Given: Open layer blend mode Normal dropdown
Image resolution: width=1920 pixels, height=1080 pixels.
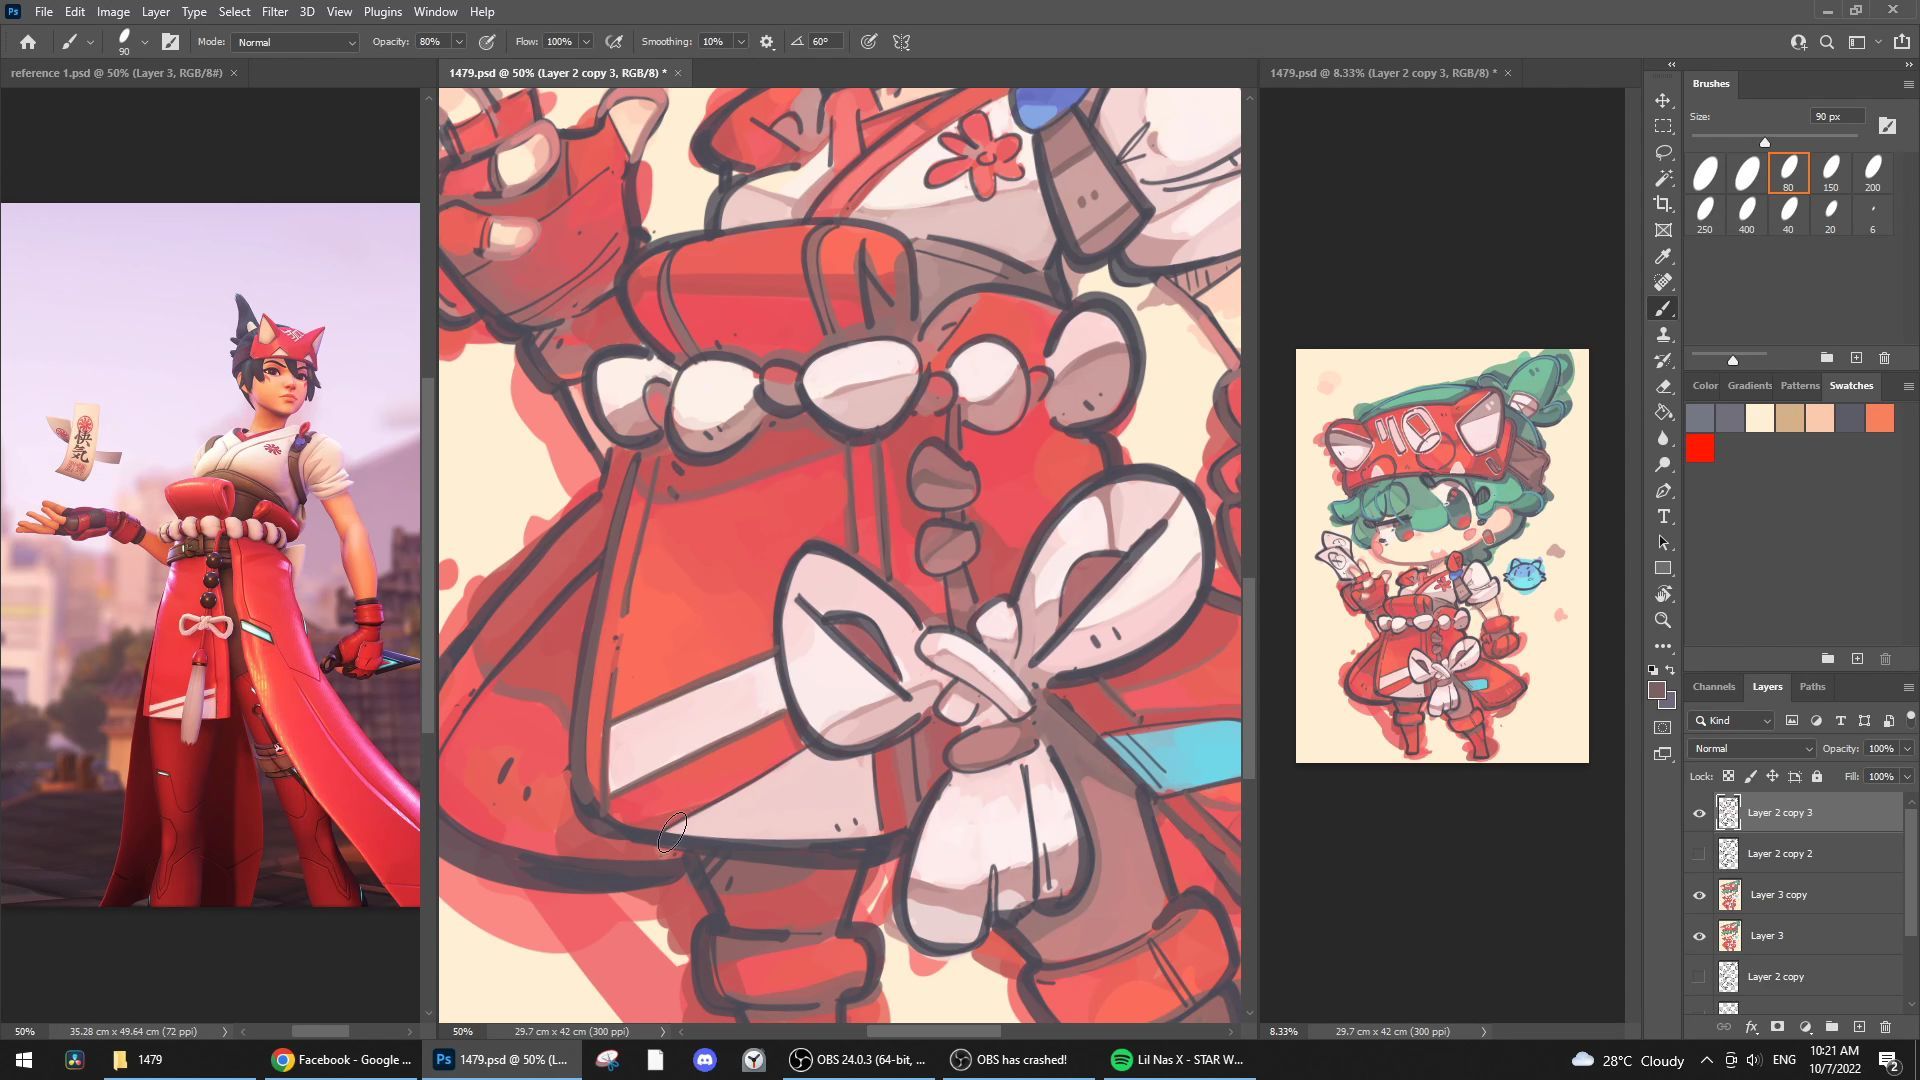Looking at the screenshot, I should (x=1752, y=749).
